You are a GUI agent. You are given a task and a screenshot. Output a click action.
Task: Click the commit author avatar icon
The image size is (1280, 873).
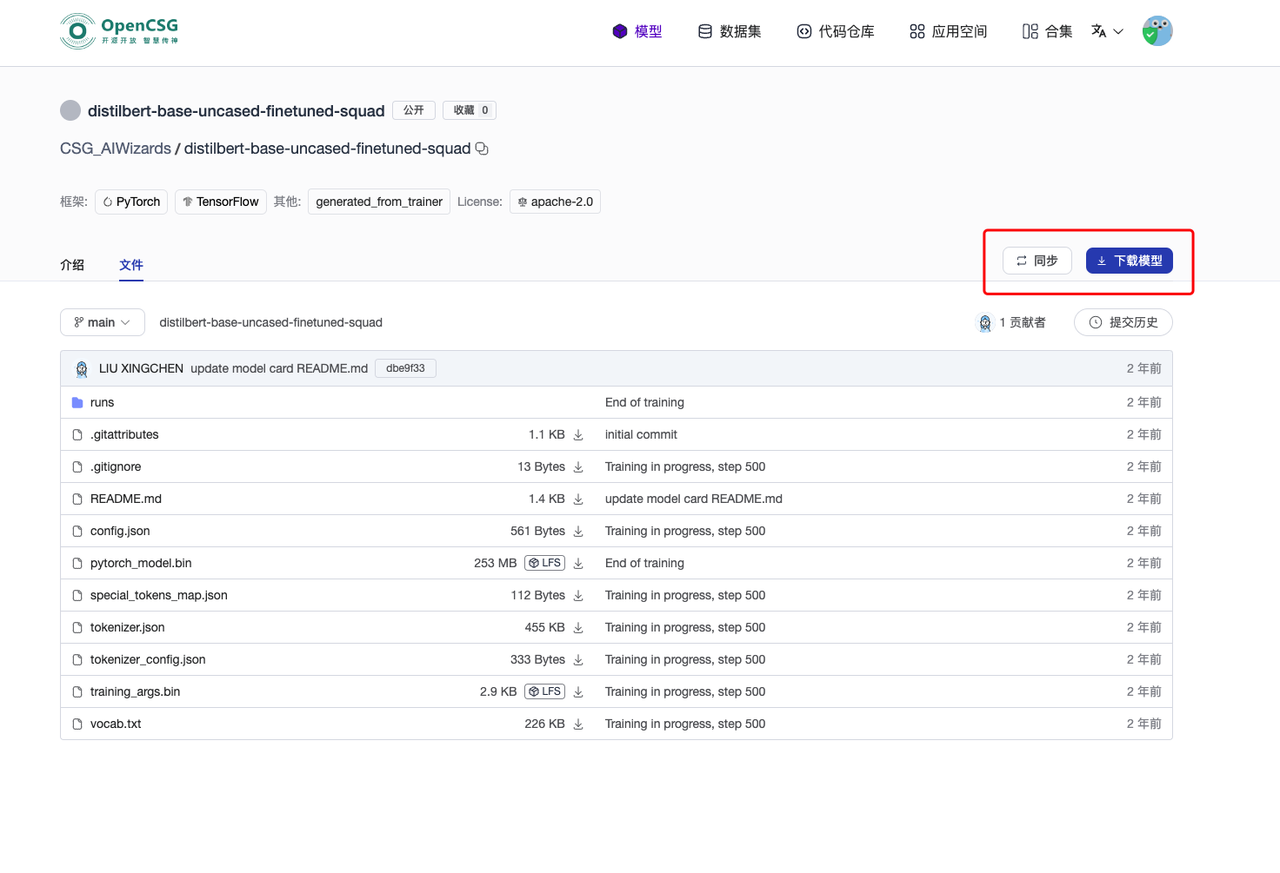pos(82,369)
